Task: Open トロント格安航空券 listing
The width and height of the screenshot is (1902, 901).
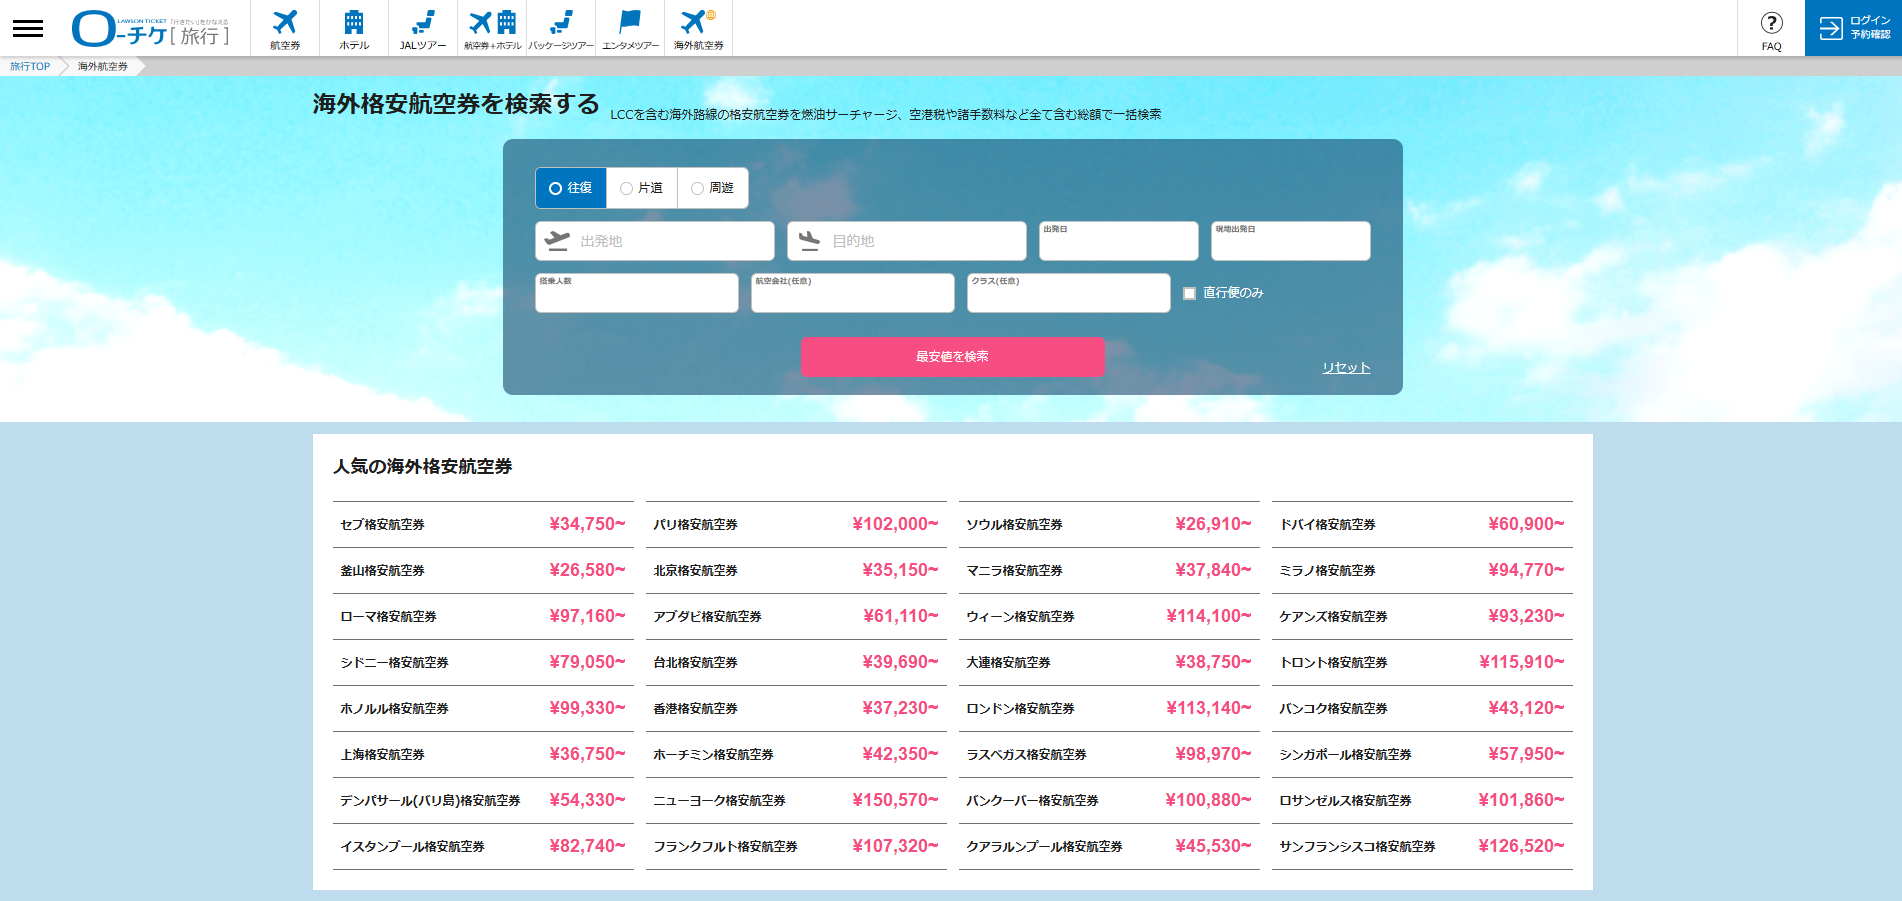Action: click(1422, 662)
